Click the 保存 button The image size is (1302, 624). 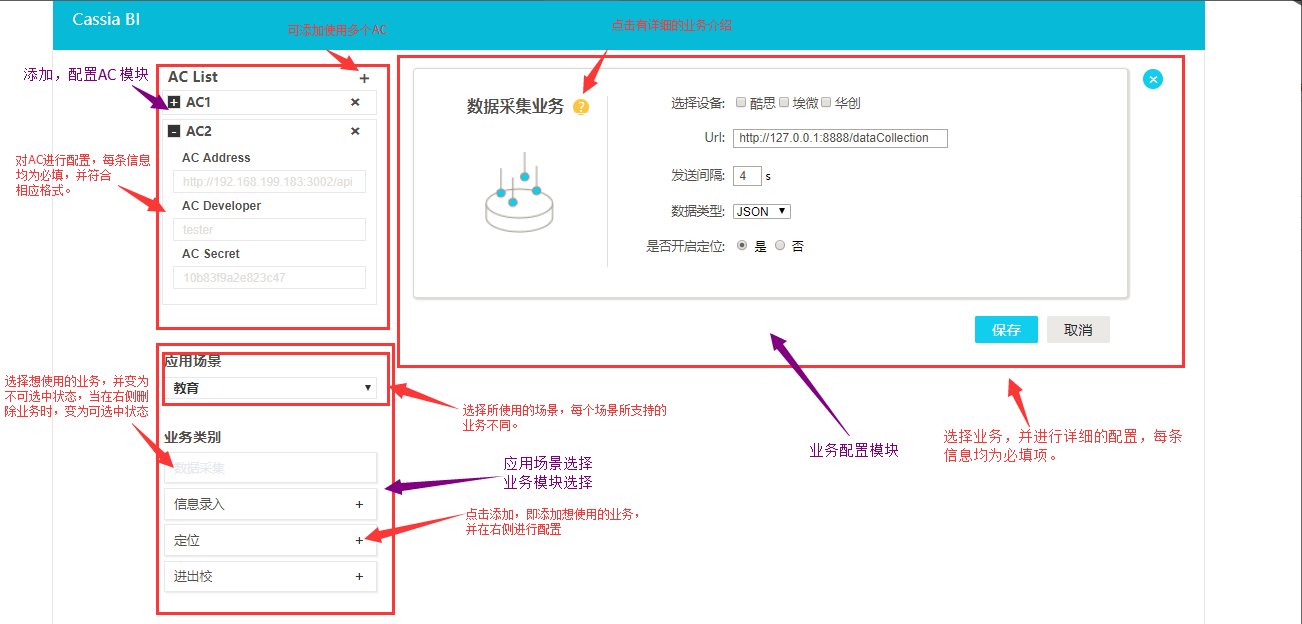[x=1006, y=330]
